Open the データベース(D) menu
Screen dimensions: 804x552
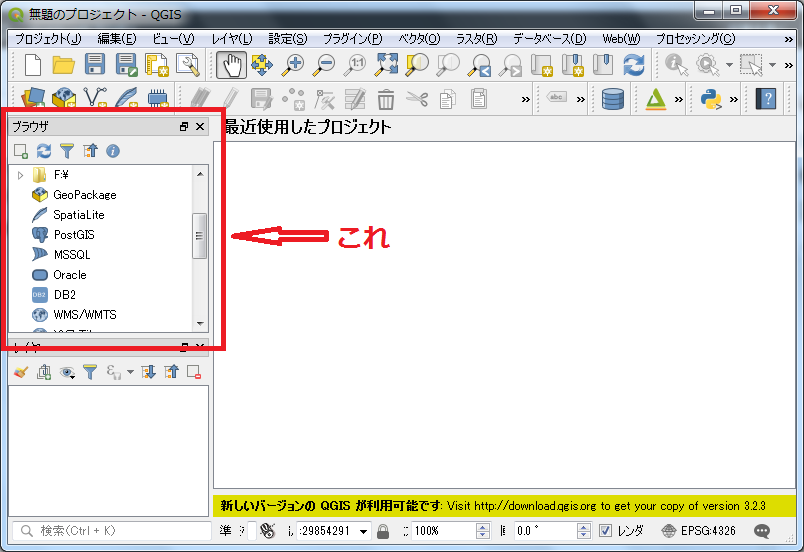[x=550, y=39]
